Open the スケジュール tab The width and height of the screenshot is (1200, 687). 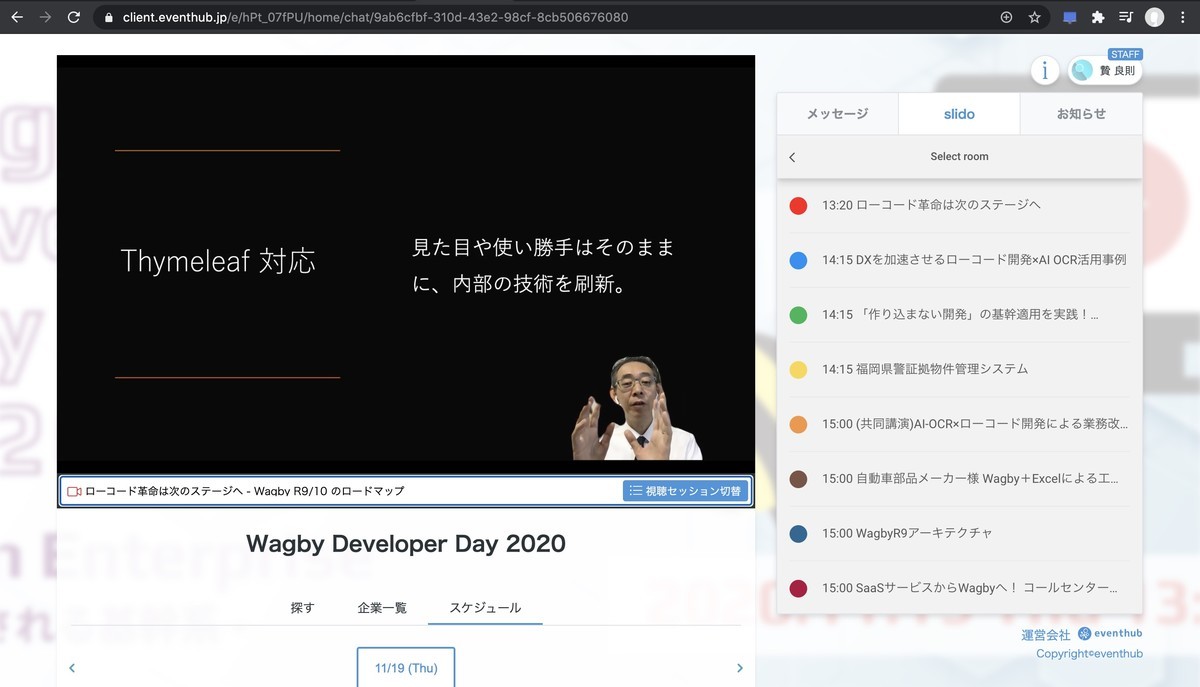tap(485, 608)
